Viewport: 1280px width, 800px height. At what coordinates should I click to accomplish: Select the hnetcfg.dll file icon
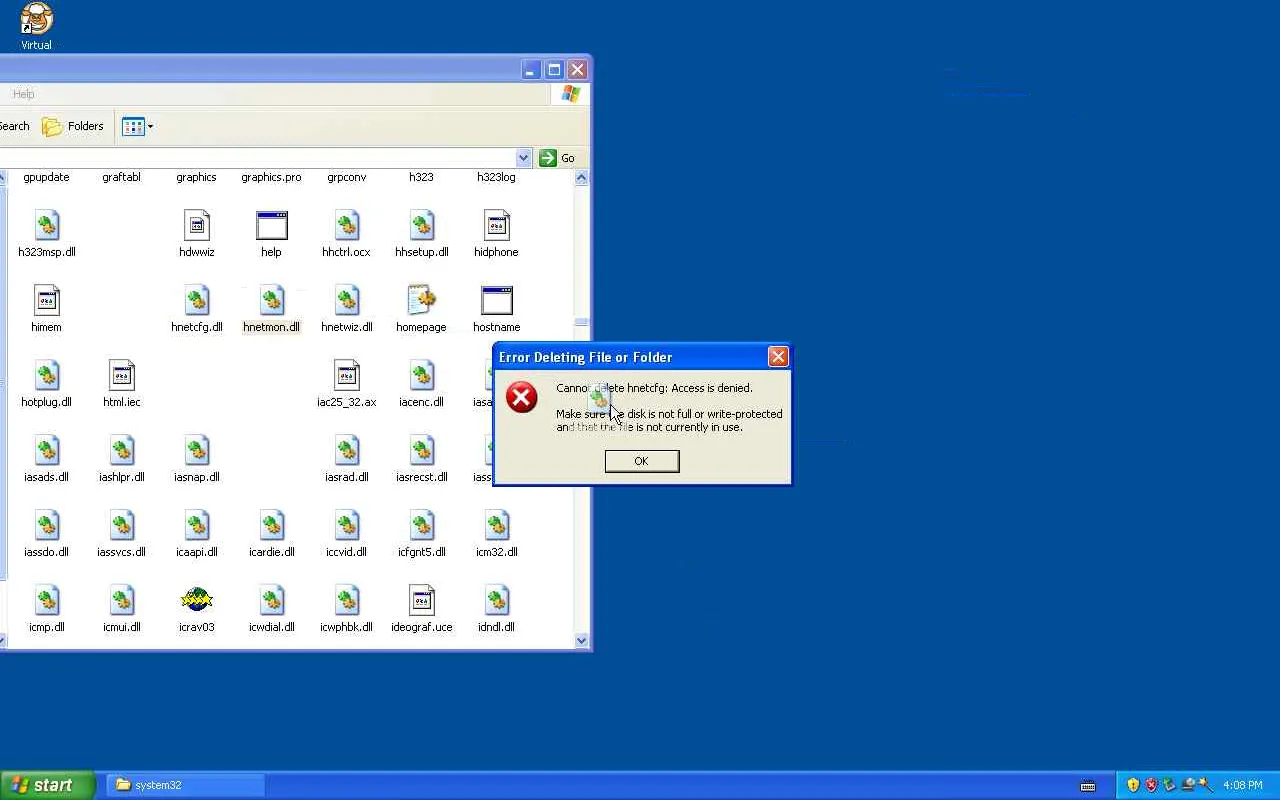coord(197,300)
